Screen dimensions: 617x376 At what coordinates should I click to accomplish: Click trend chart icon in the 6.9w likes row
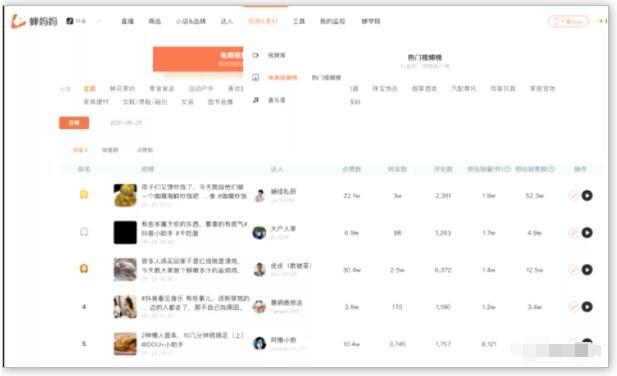tap(574, 233)
